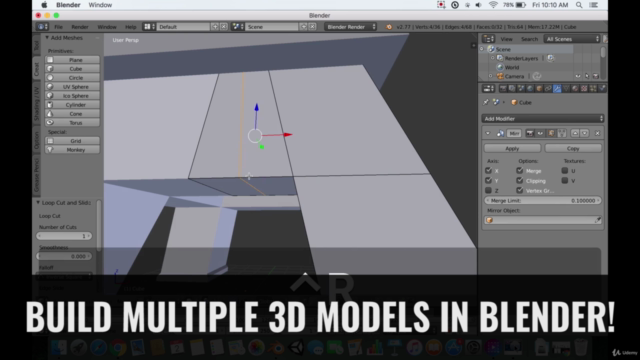Enable the V texture mirror checkbox

(x=565, y=180)
